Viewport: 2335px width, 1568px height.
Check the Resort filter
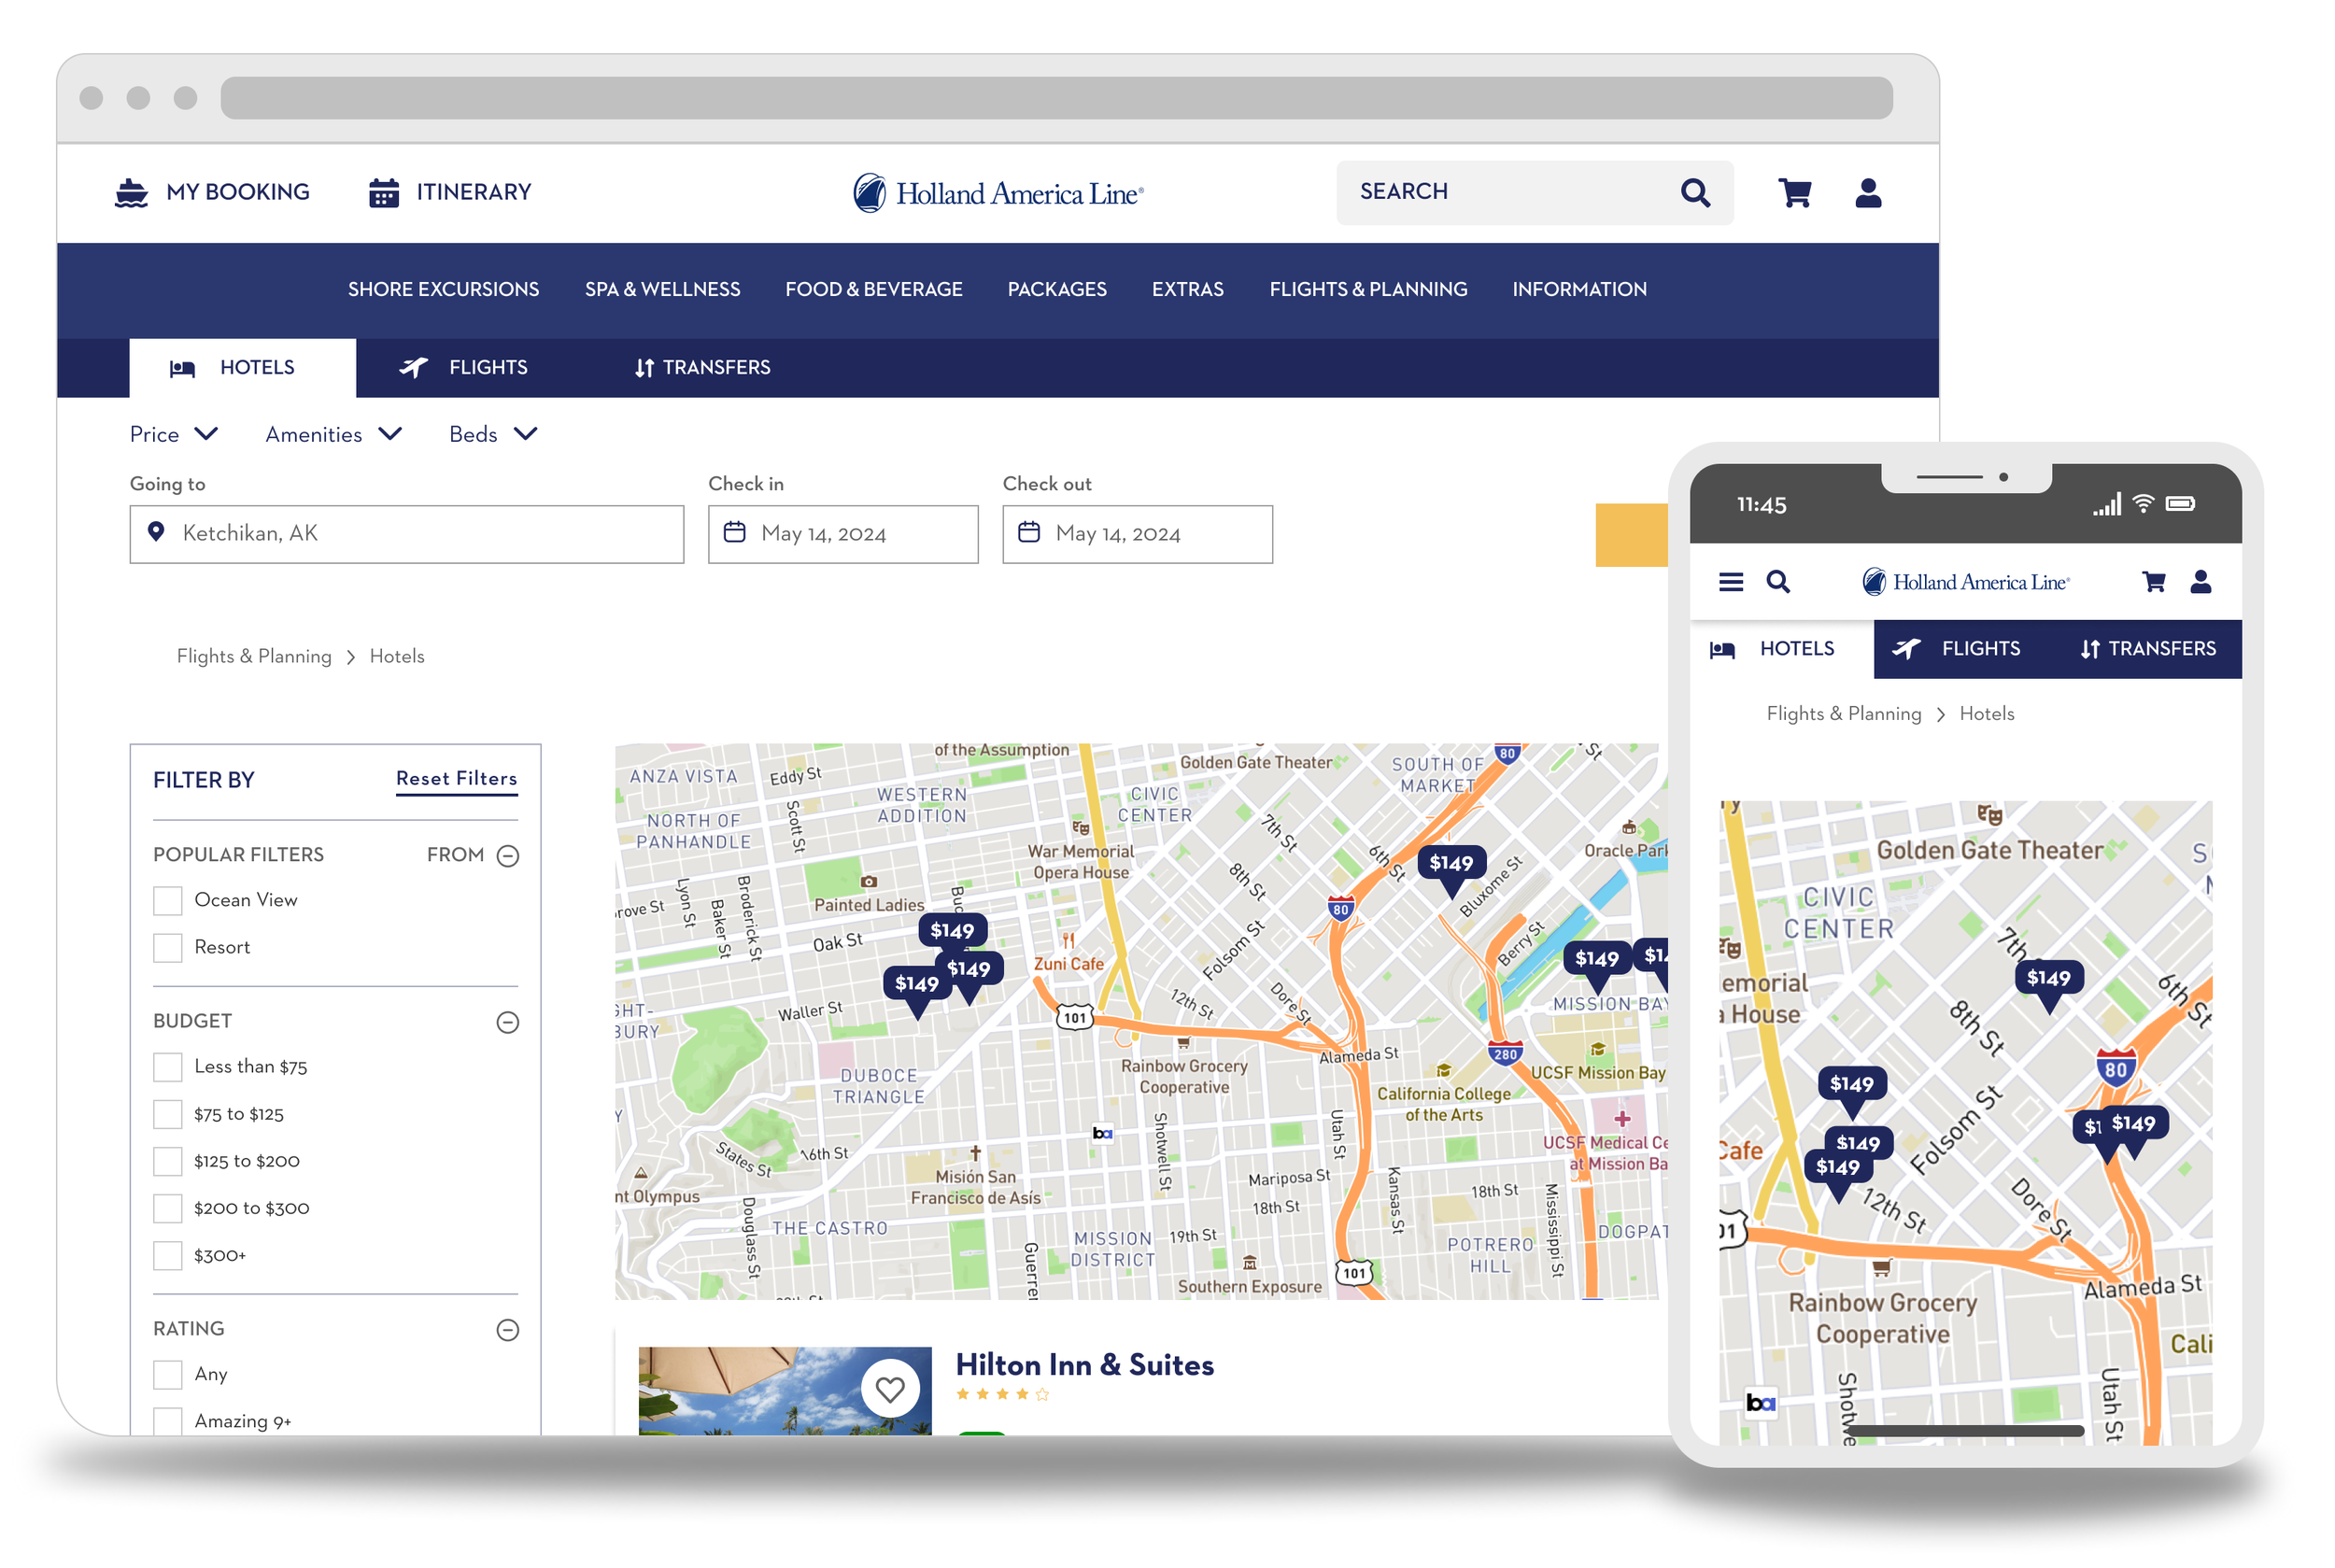click(x=168, y=948)
